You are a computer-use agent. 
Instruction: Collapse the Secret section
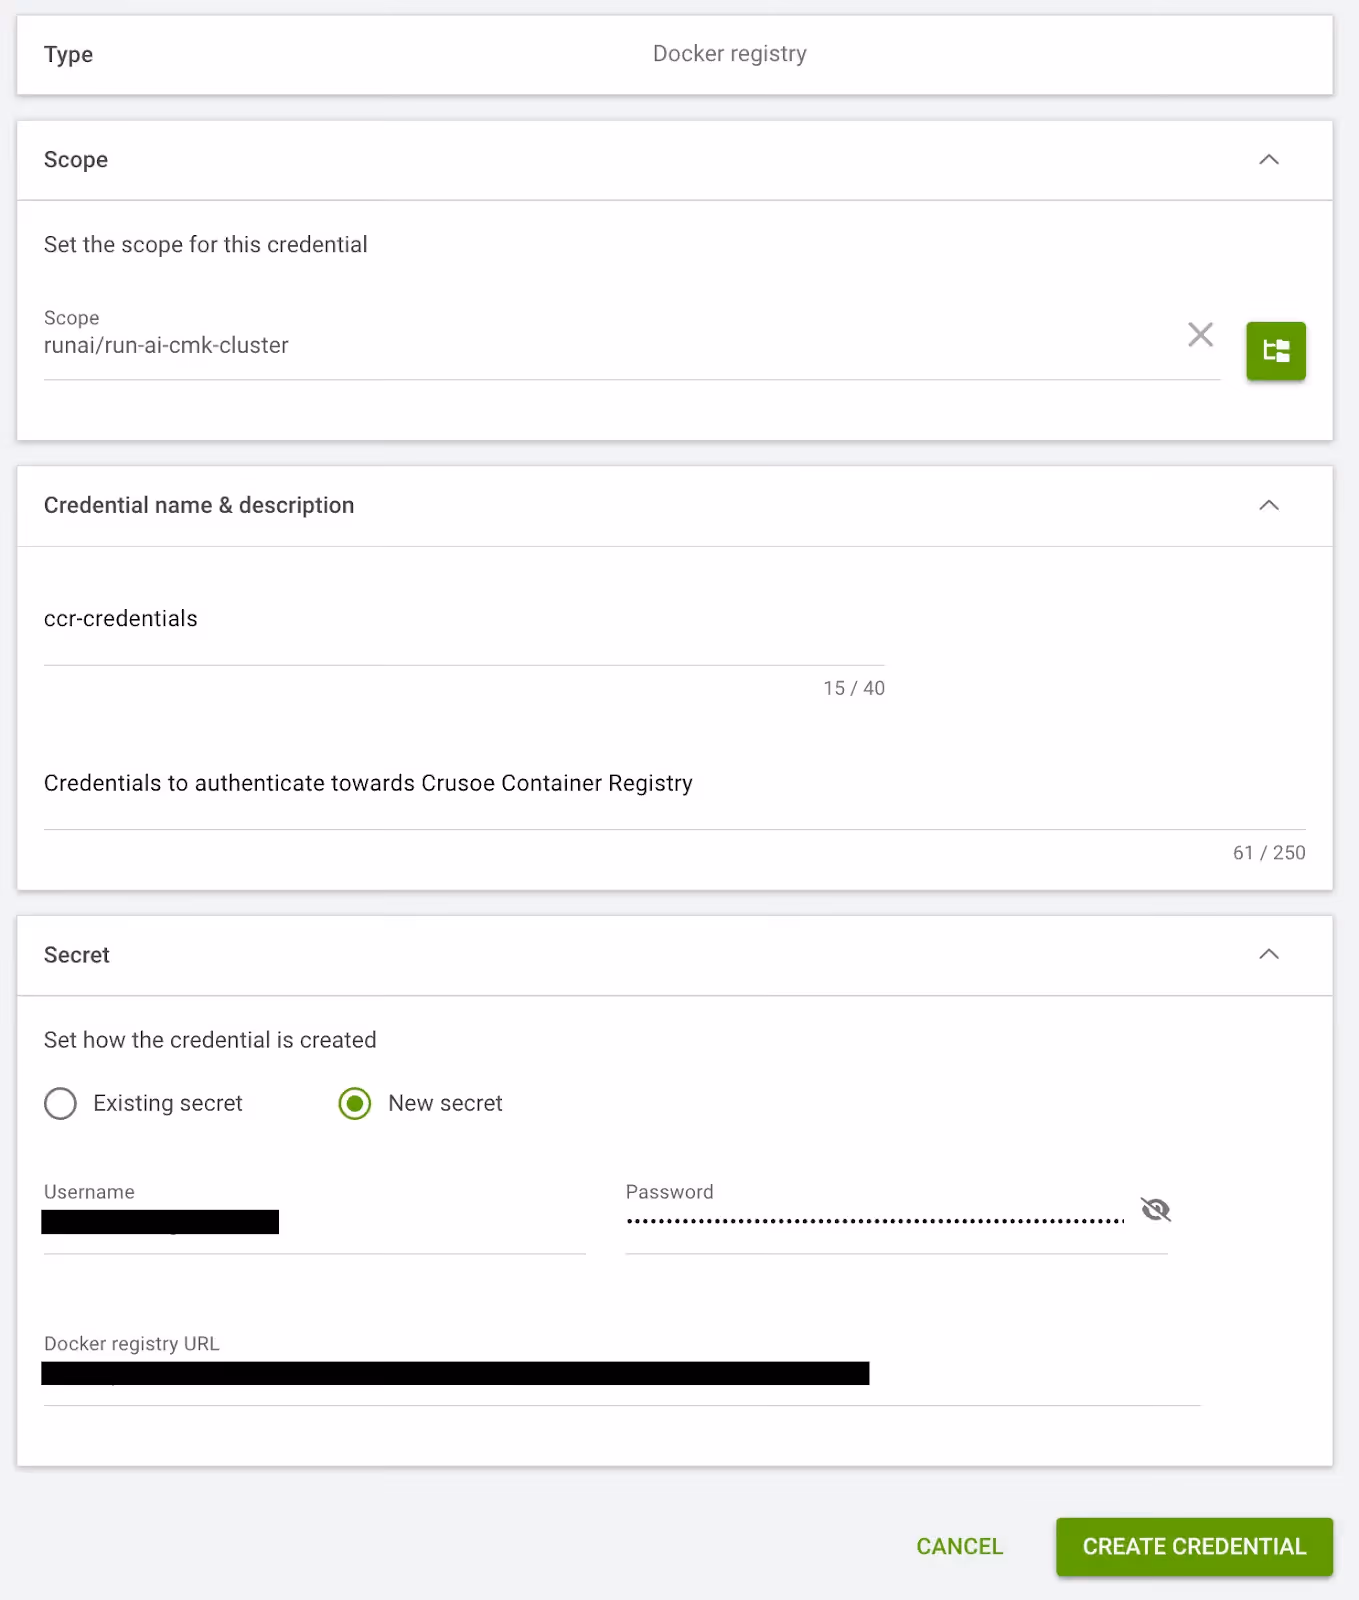tap(1268, 954)
